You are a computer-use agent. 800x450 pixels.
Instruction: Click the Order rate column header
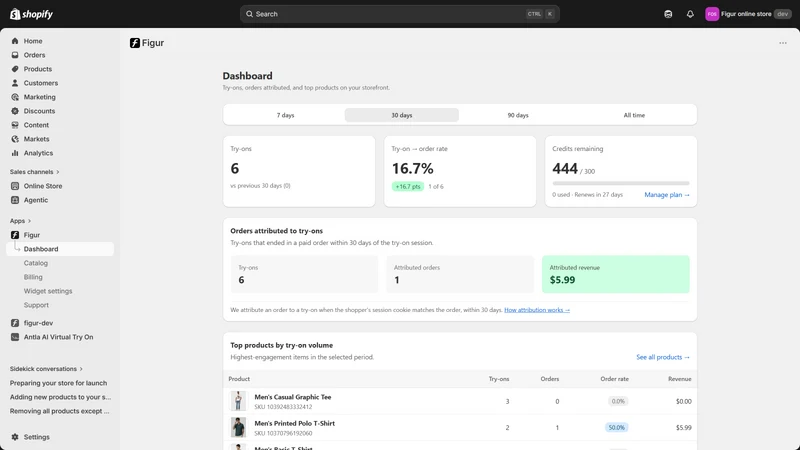point(614,379)
